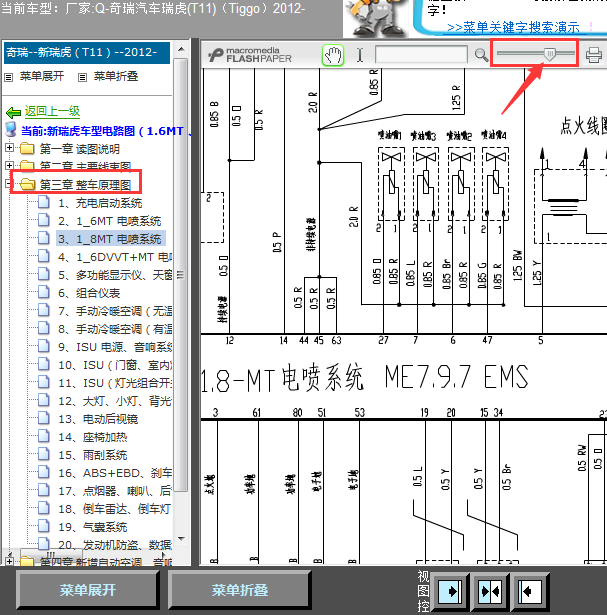Select the FlashPaper text selection tool
Viewport: 607px width, 615px height.
[360, 55]
